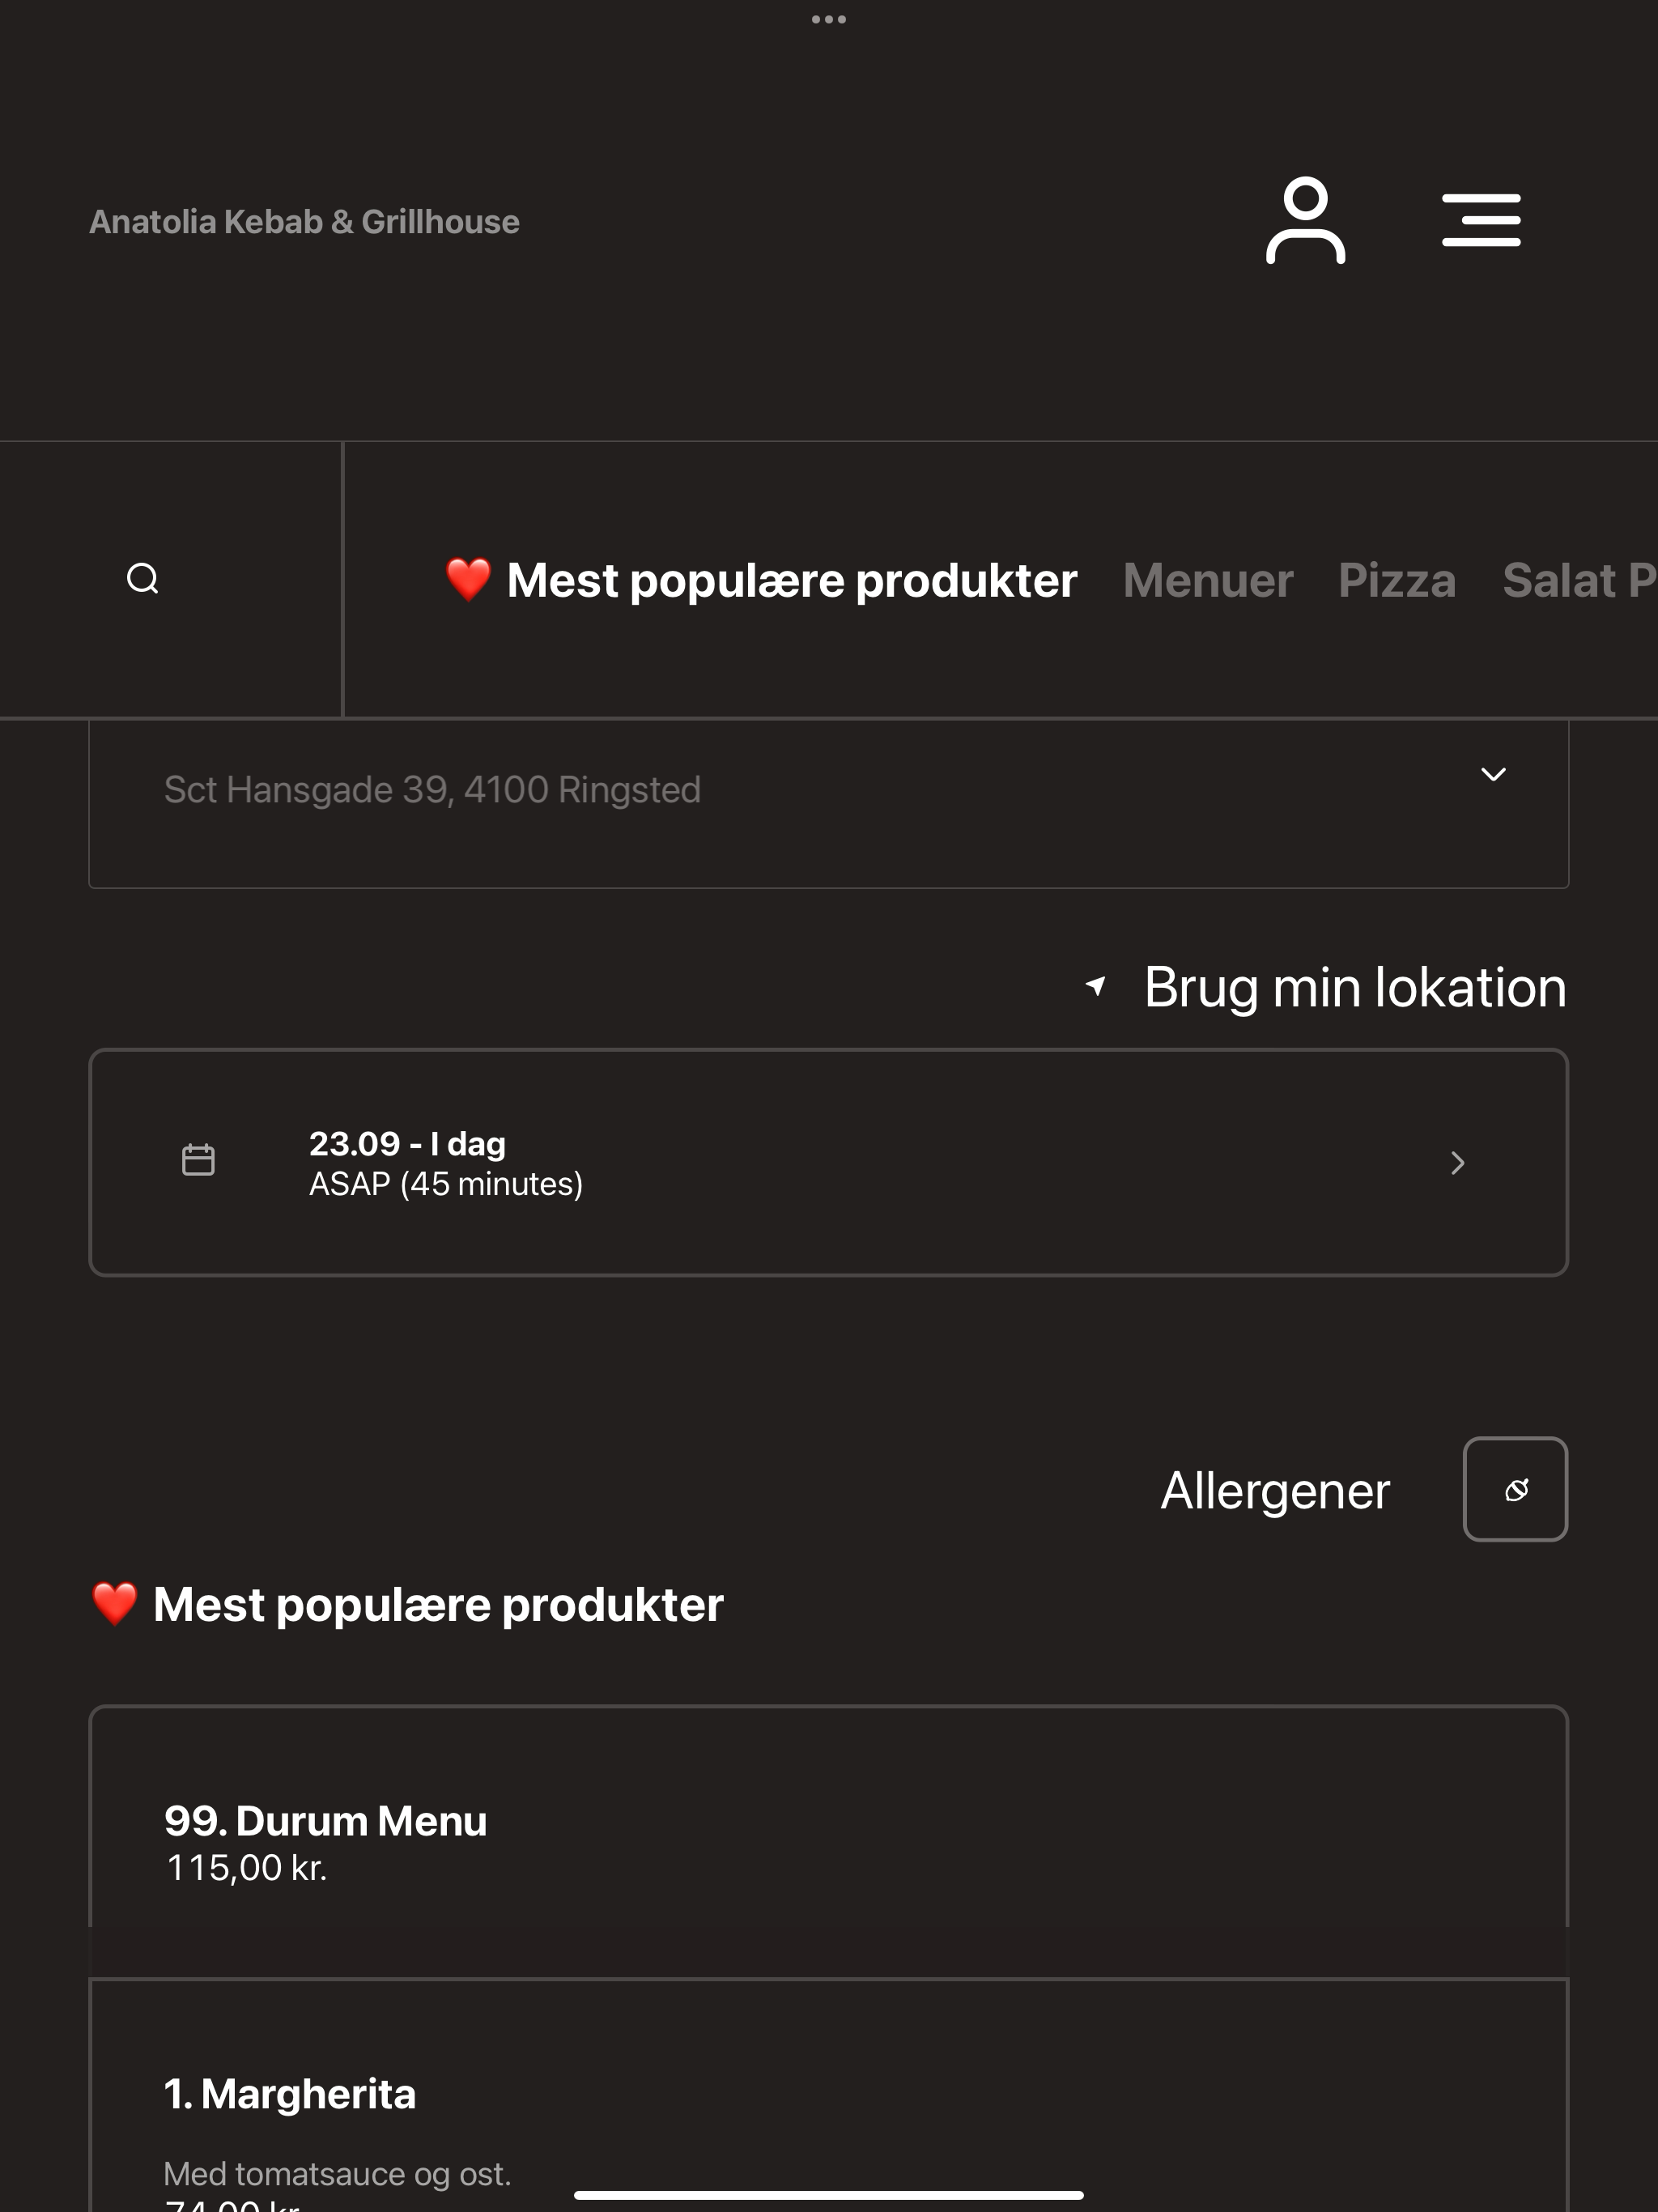
Task: Toggle the allergens filter icon button
Action: click(x=1515, y=1489)
